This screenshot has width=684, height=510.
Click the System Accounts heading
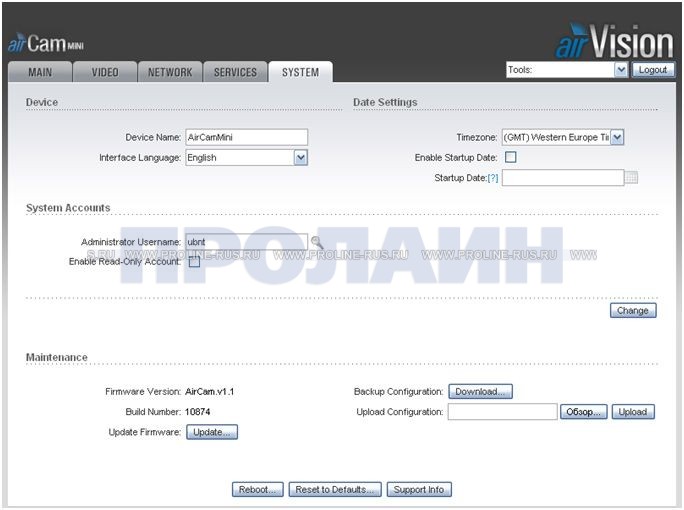coord(68,208)
